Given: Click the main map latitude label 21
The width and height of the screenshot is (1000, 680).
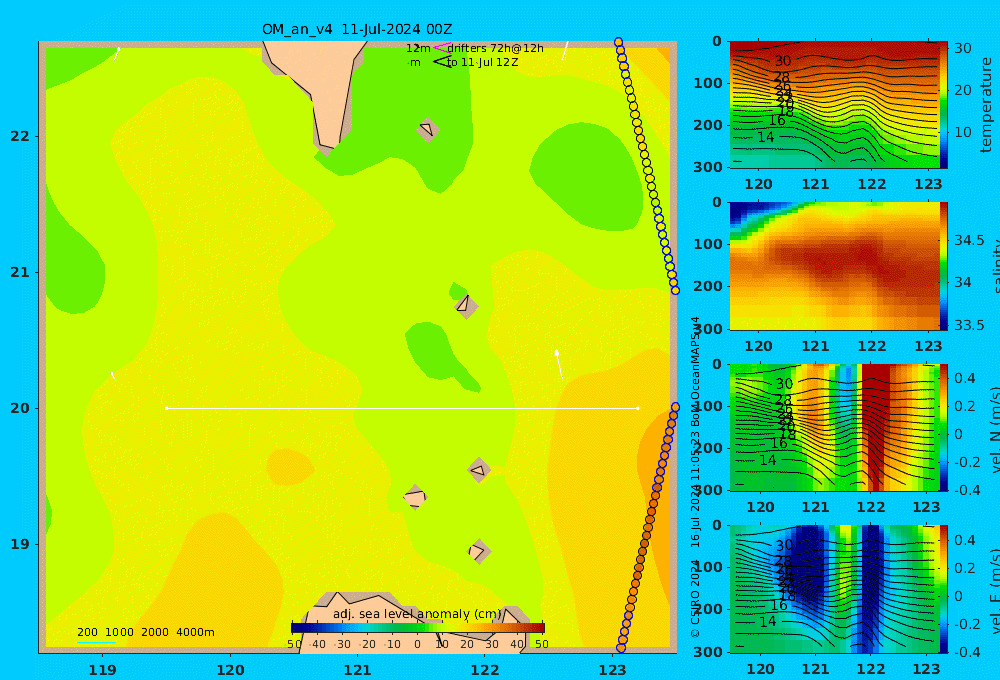Looking at the screenshot, I should [20, 272].
